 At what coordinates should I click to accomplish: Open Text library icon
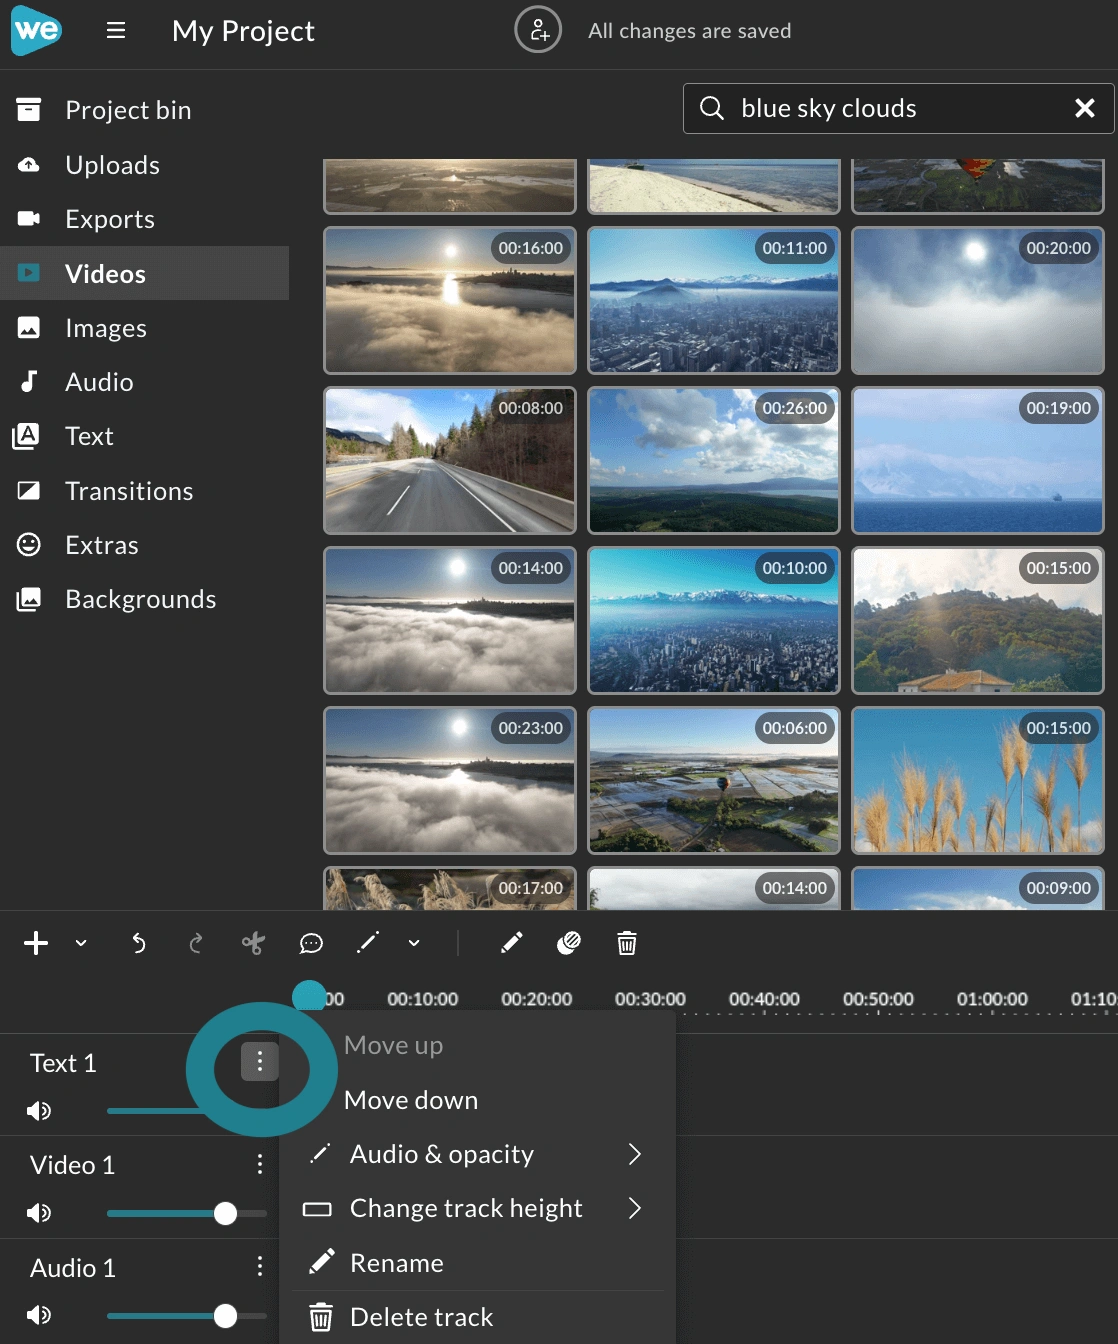[28, 436]
